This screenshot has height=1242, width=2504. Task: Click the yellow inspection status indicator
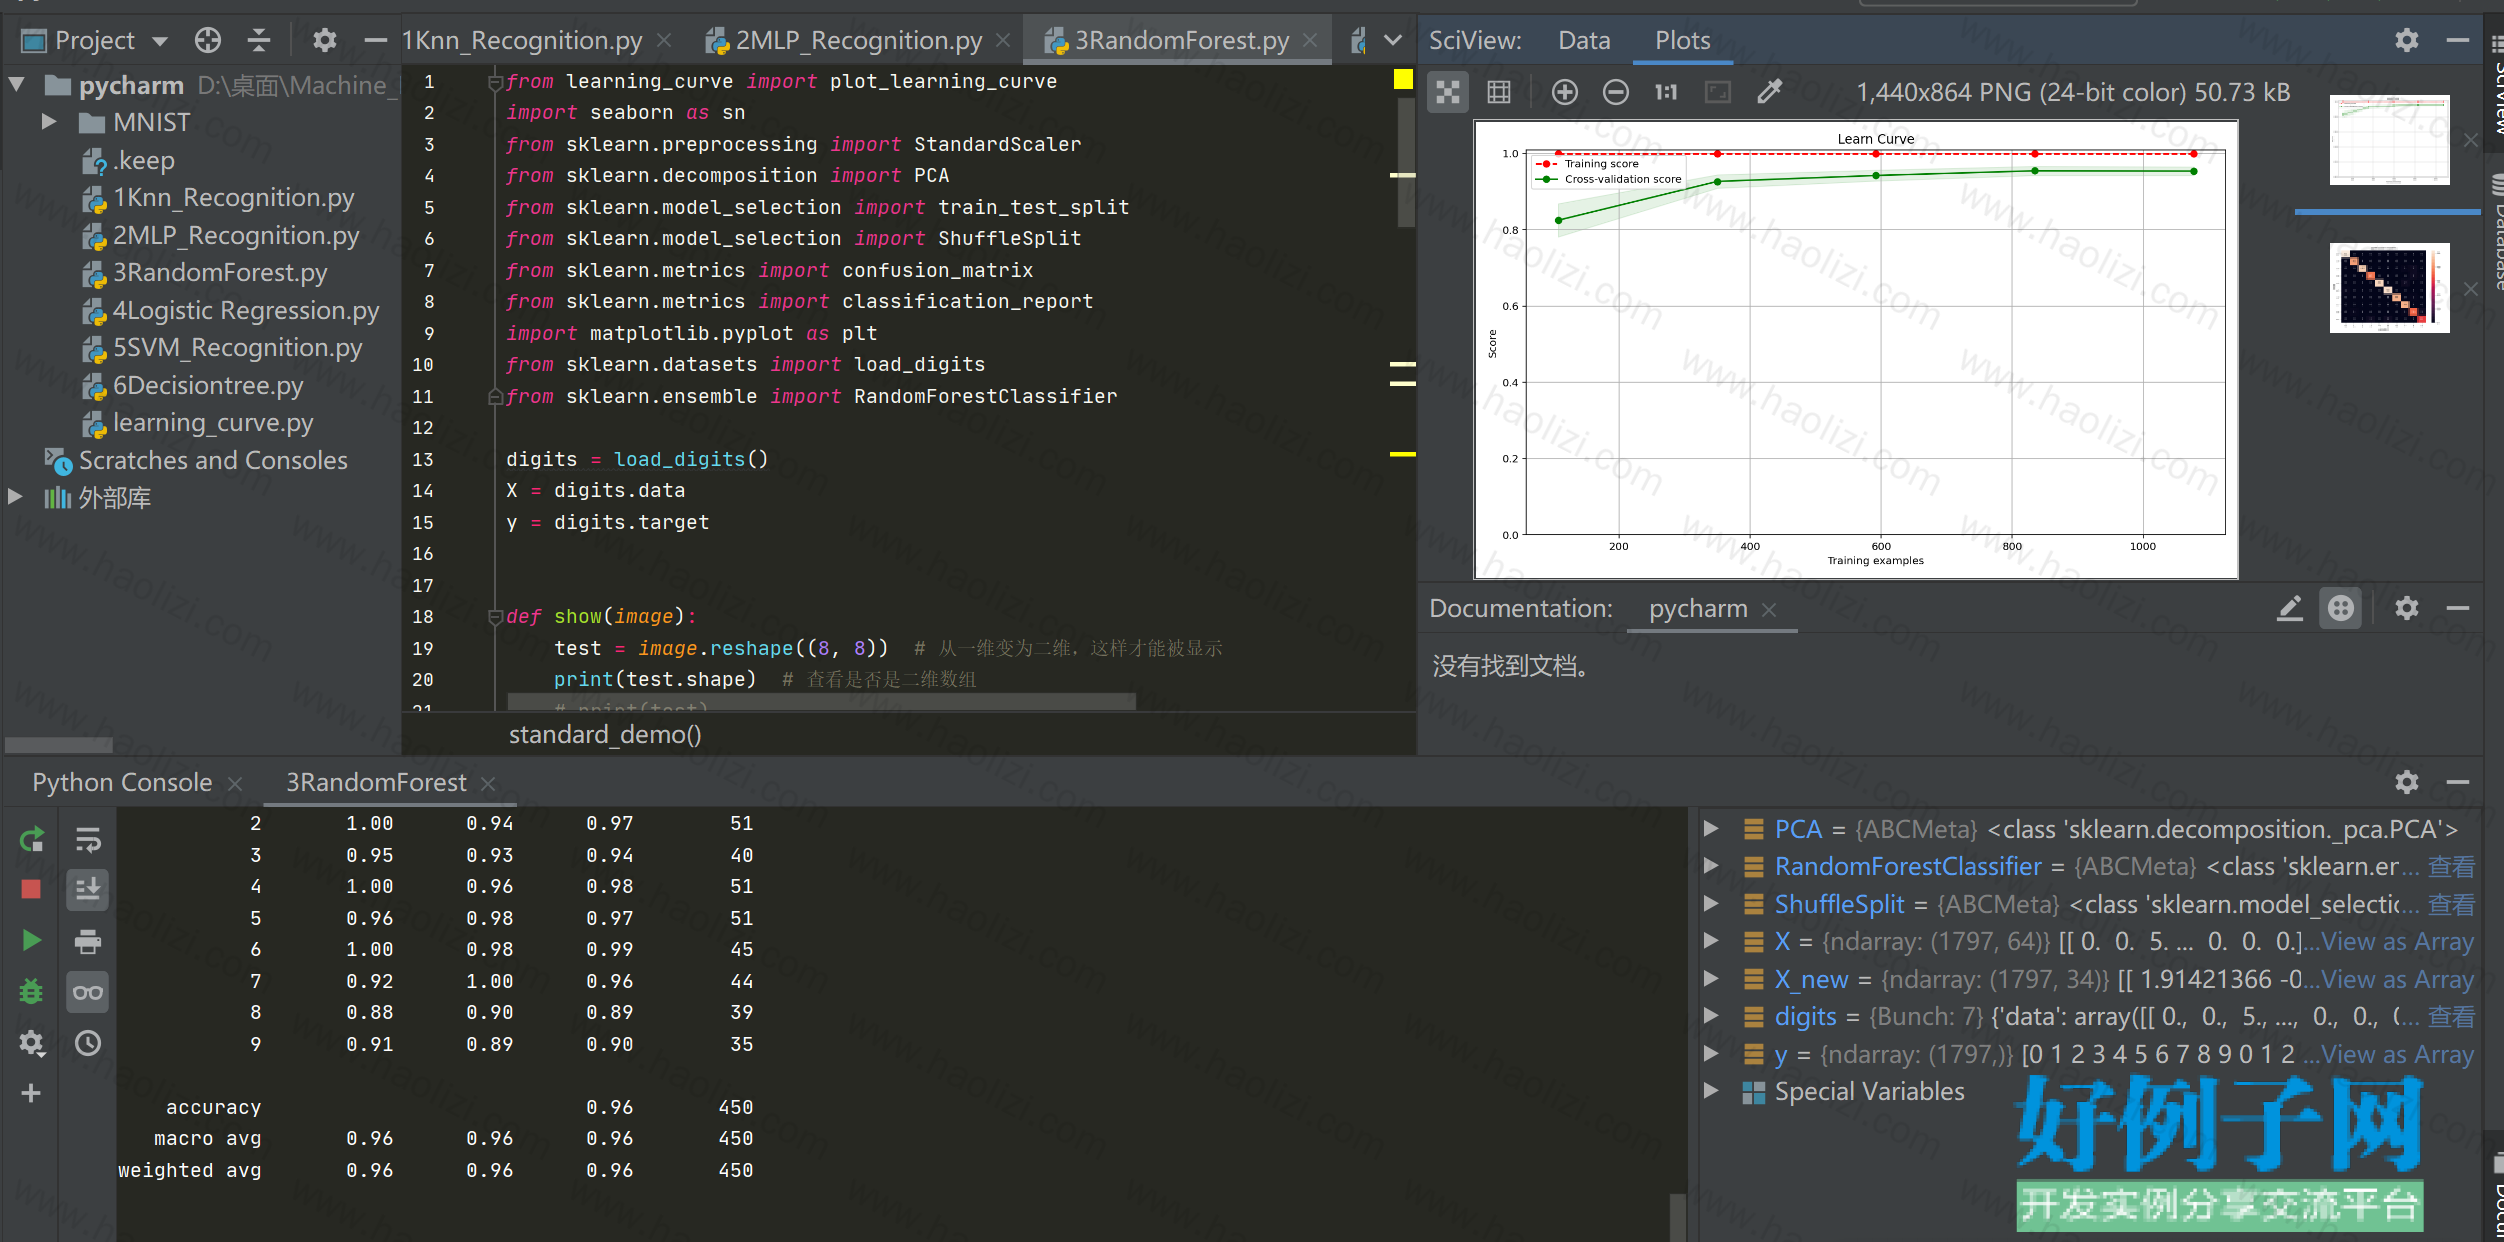point(1403,79)
